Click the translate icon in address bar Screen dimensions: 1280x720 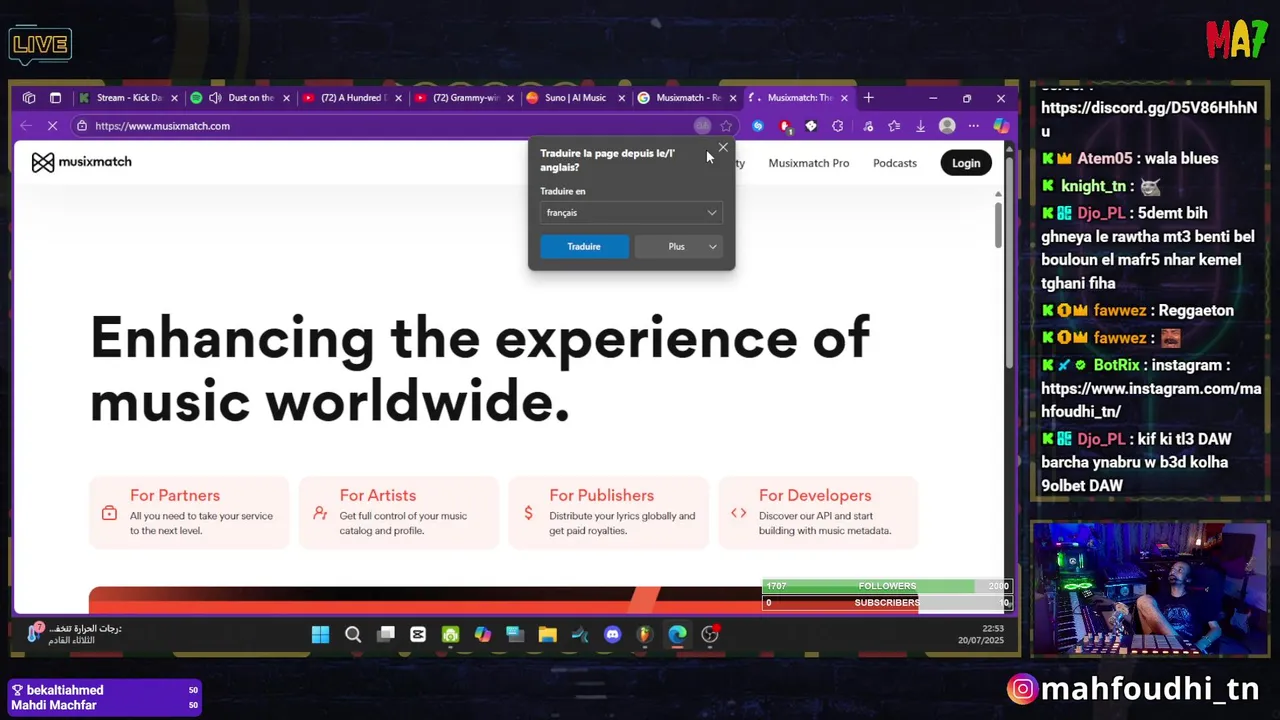click(702, 126)
